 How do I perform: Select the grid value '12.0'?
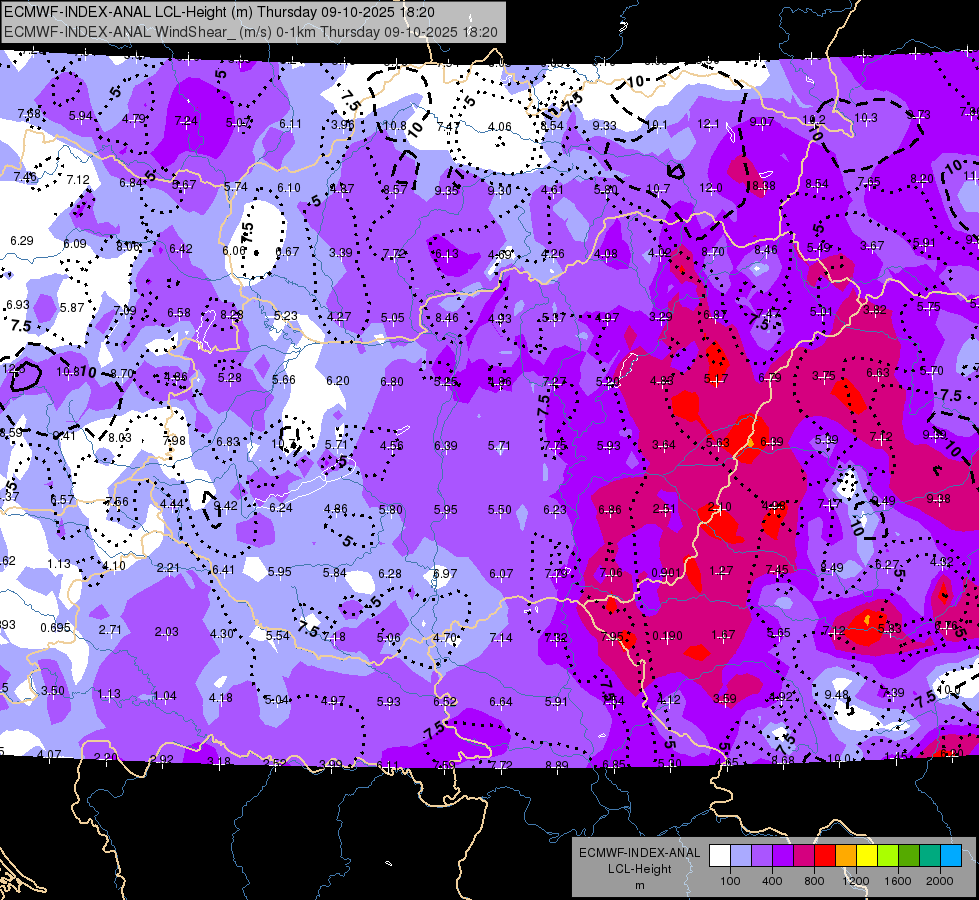point(711,188)
